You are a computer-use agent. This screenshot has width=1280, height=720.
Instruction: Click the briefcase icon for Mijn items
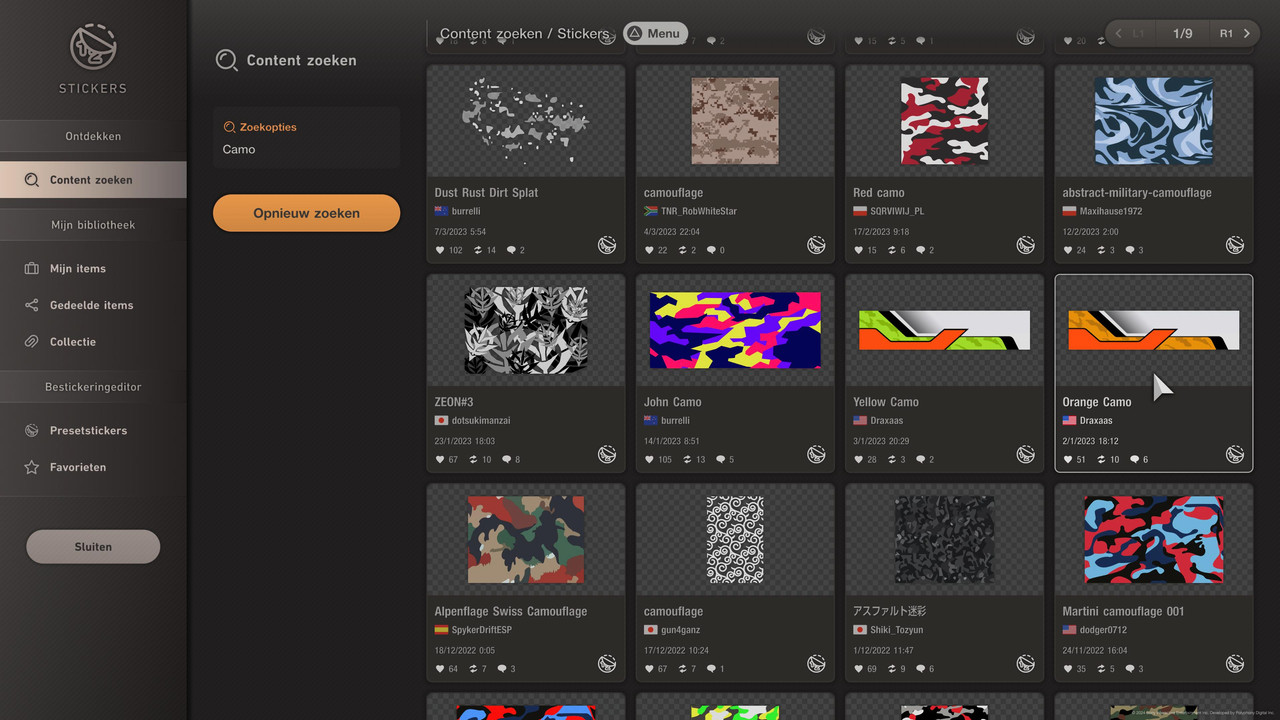(x=31, y=268)
